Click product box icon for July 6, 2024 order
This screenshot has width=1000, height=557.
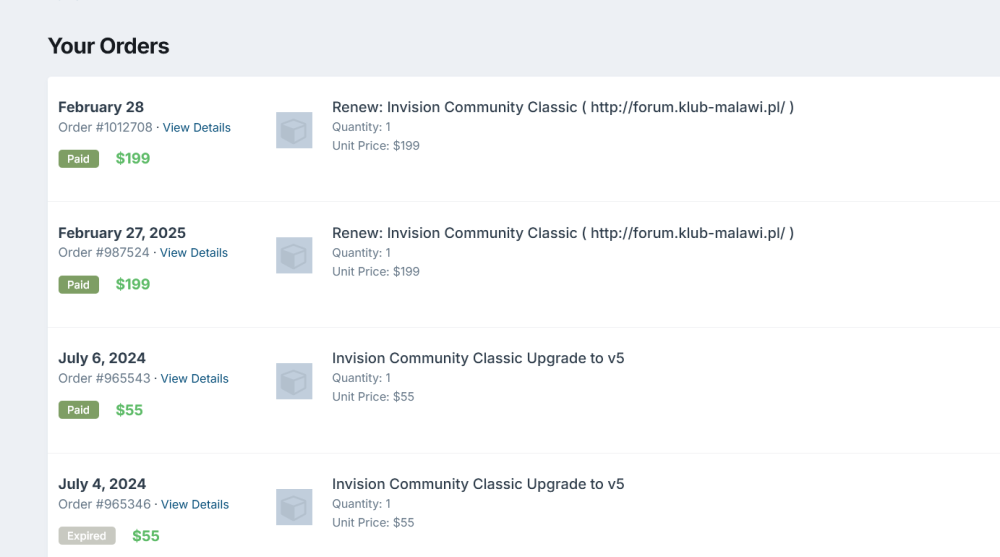(294, 381)
